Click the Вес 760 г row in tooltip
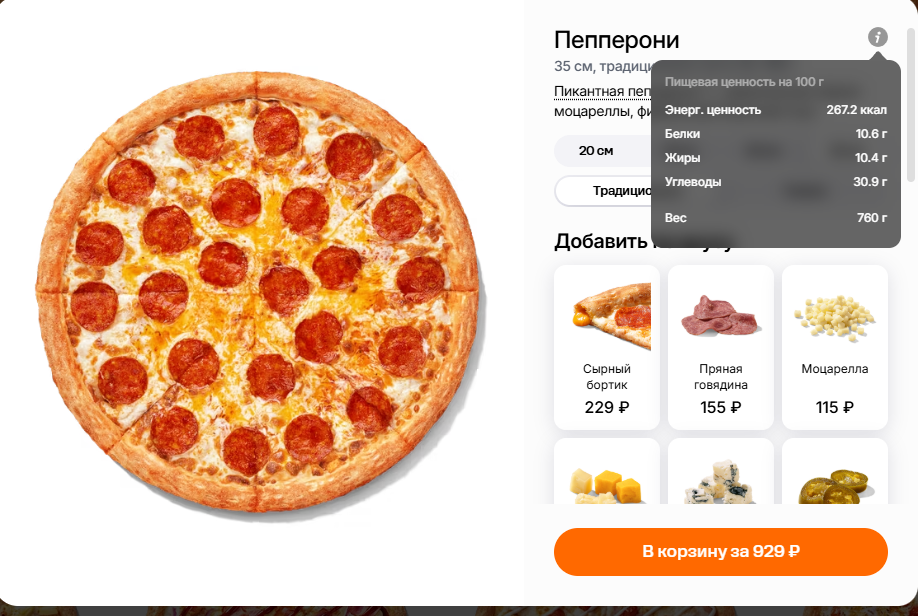 pyautogui.click(x=776, y=218)
